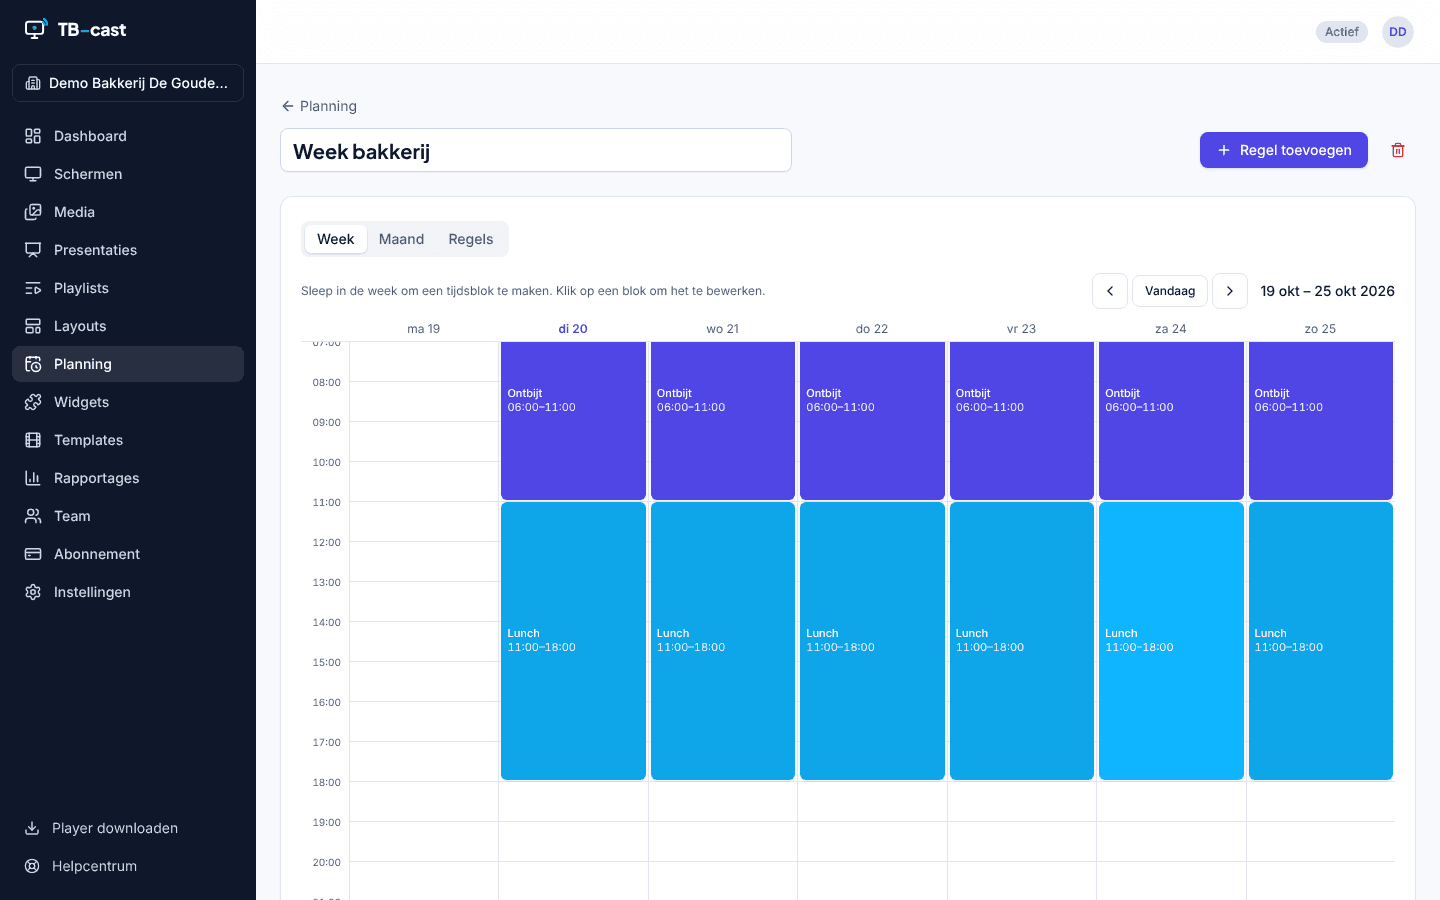
Task: Go to the next week
Action: point(1230,291)
